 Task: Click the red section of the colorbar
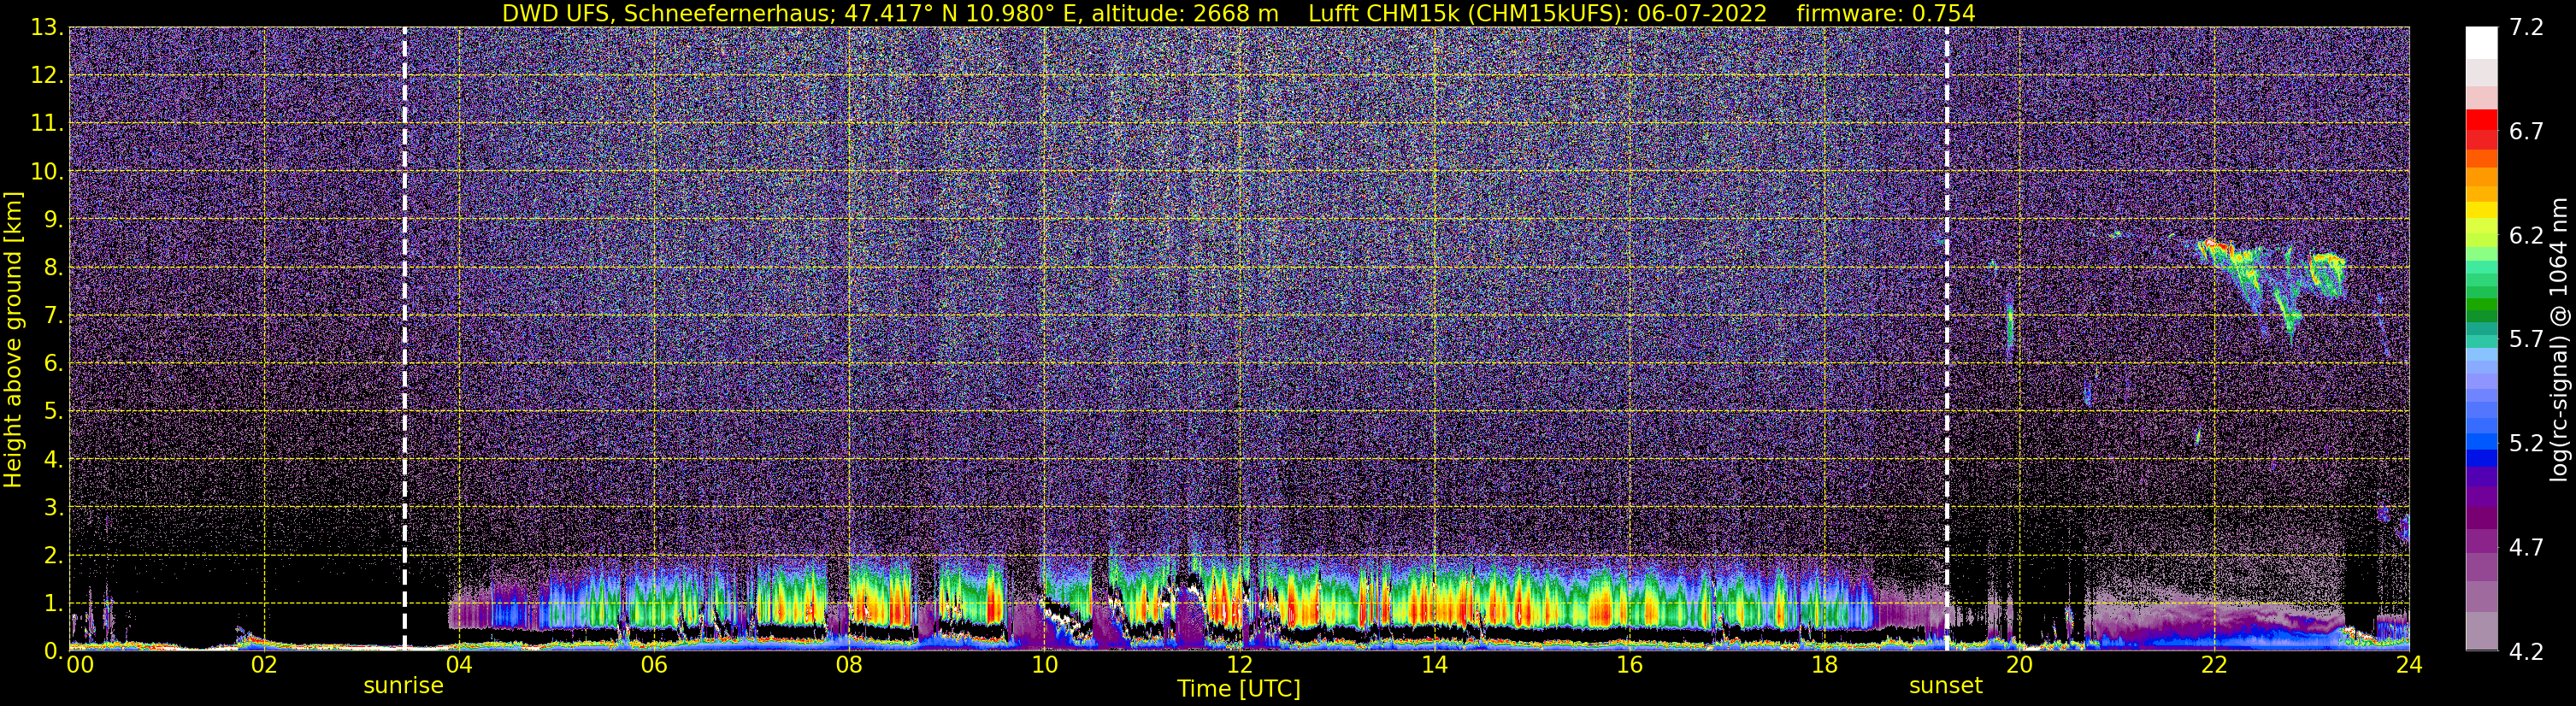2481,131
